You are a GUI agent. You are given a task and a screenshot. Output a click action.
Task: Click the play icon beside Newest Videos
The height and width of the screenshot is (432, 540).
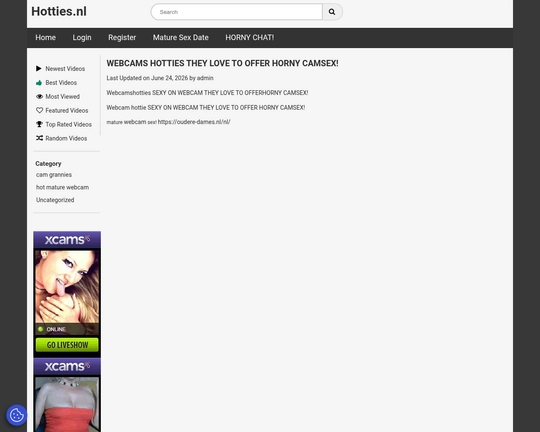click(x=39, y=69)
